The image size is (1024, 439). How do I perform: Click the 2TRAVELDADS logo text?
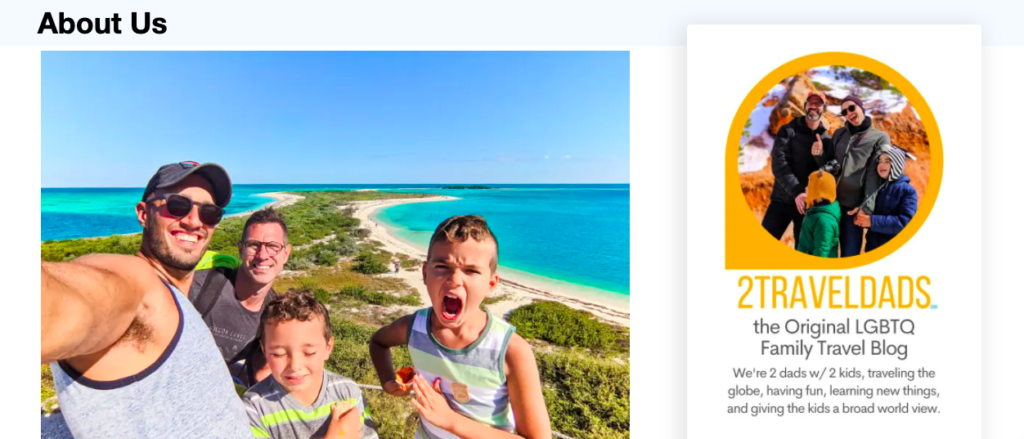(834, 293)
